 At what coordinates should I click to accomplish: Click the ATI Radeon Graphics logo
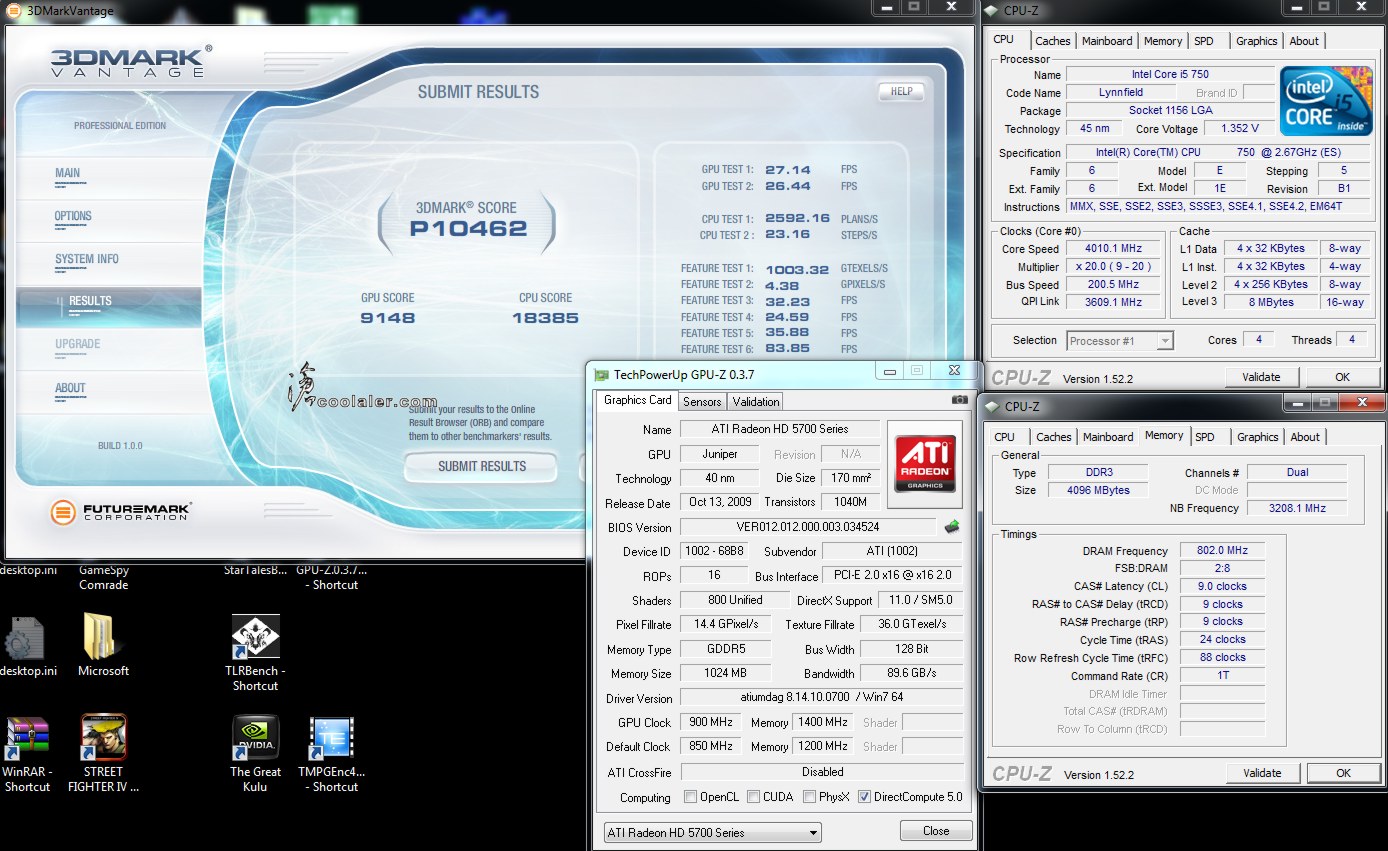pyautogui.click(x=924, y=464)
